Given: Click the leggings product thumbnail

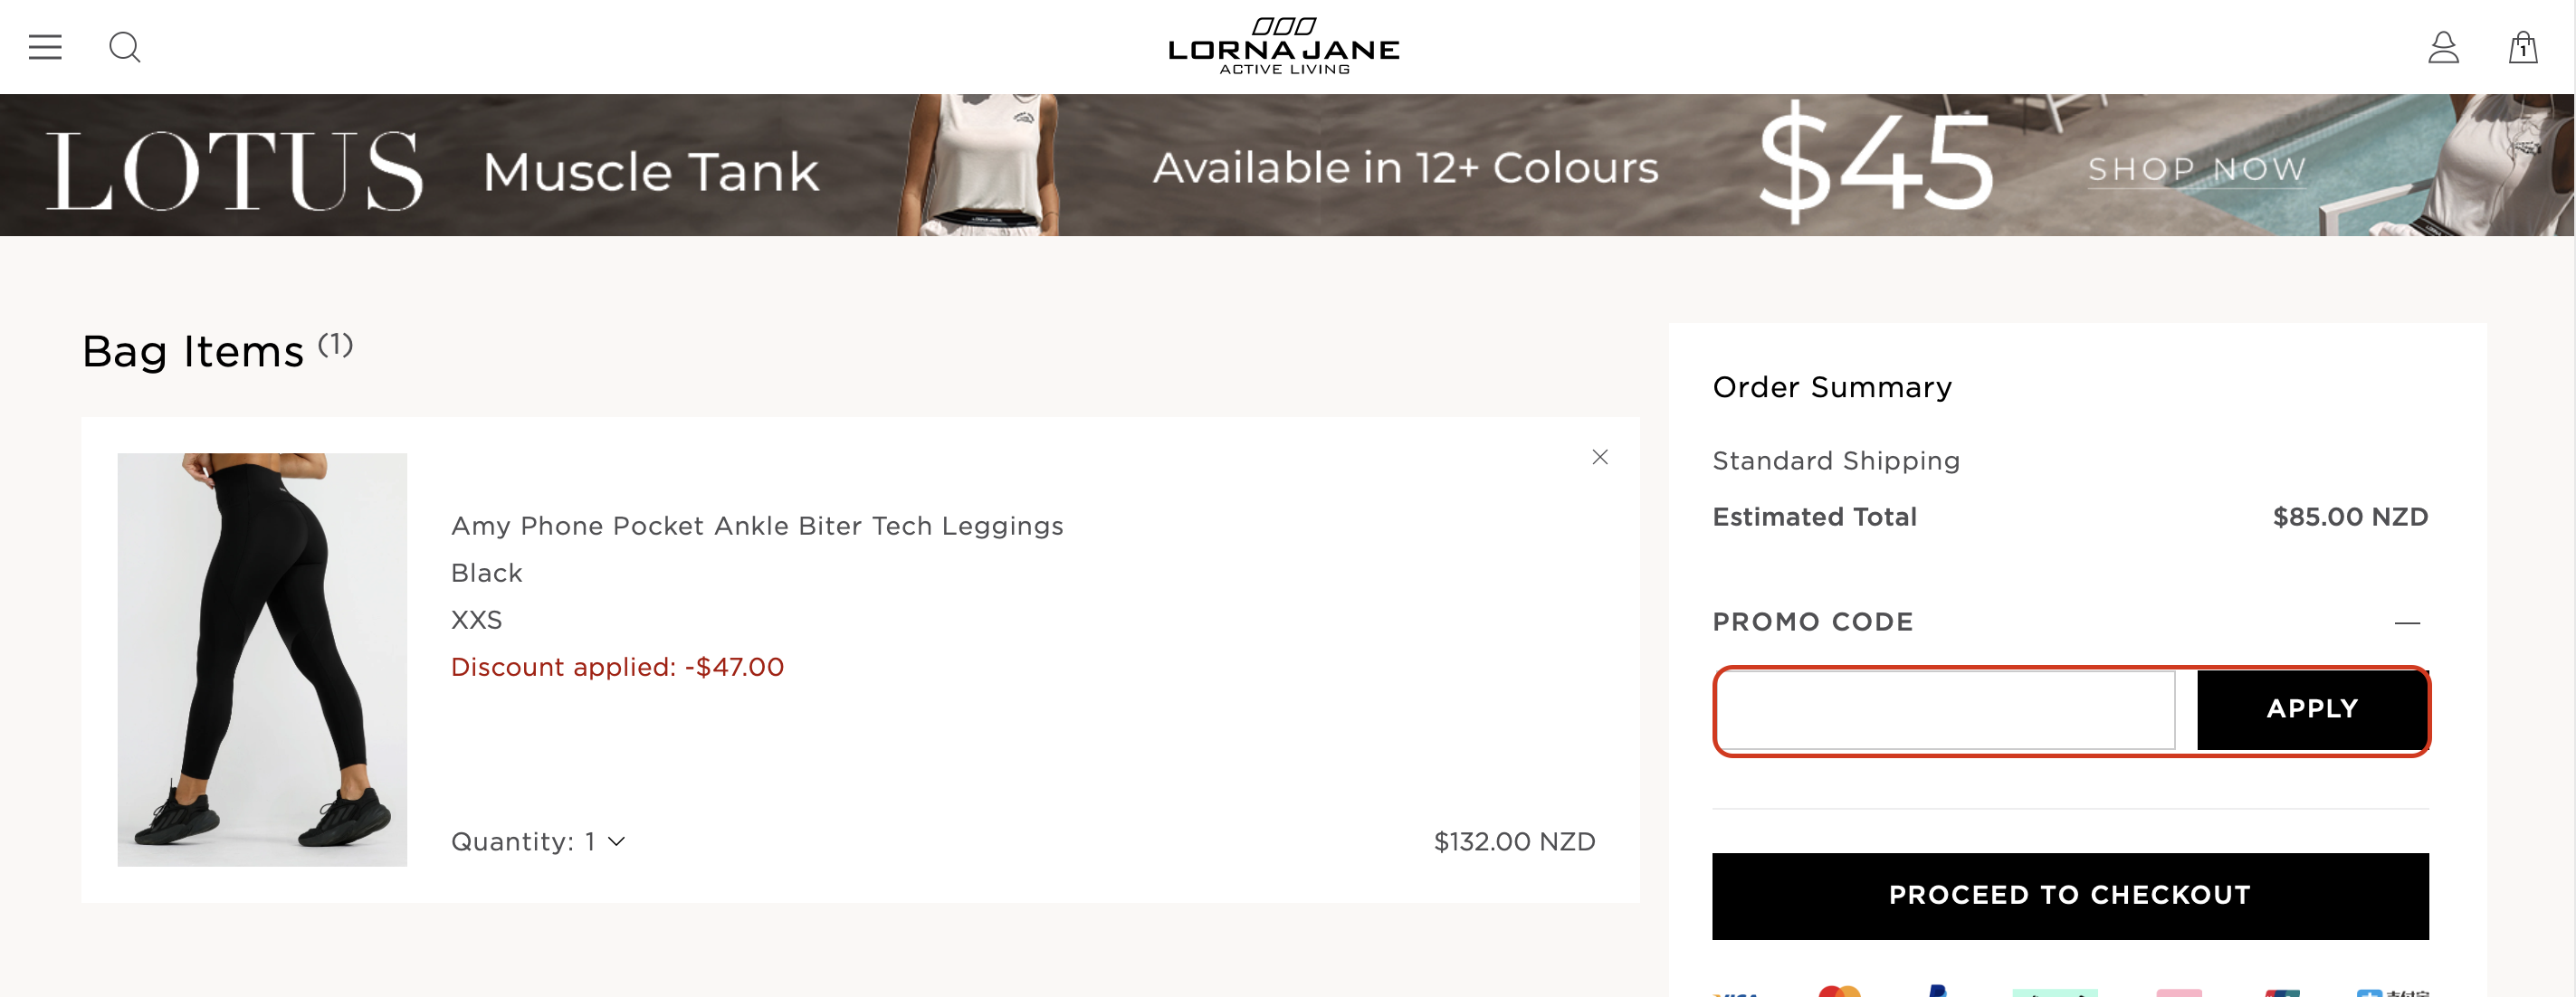Looking at the screenshot, I should click(262, 660).
